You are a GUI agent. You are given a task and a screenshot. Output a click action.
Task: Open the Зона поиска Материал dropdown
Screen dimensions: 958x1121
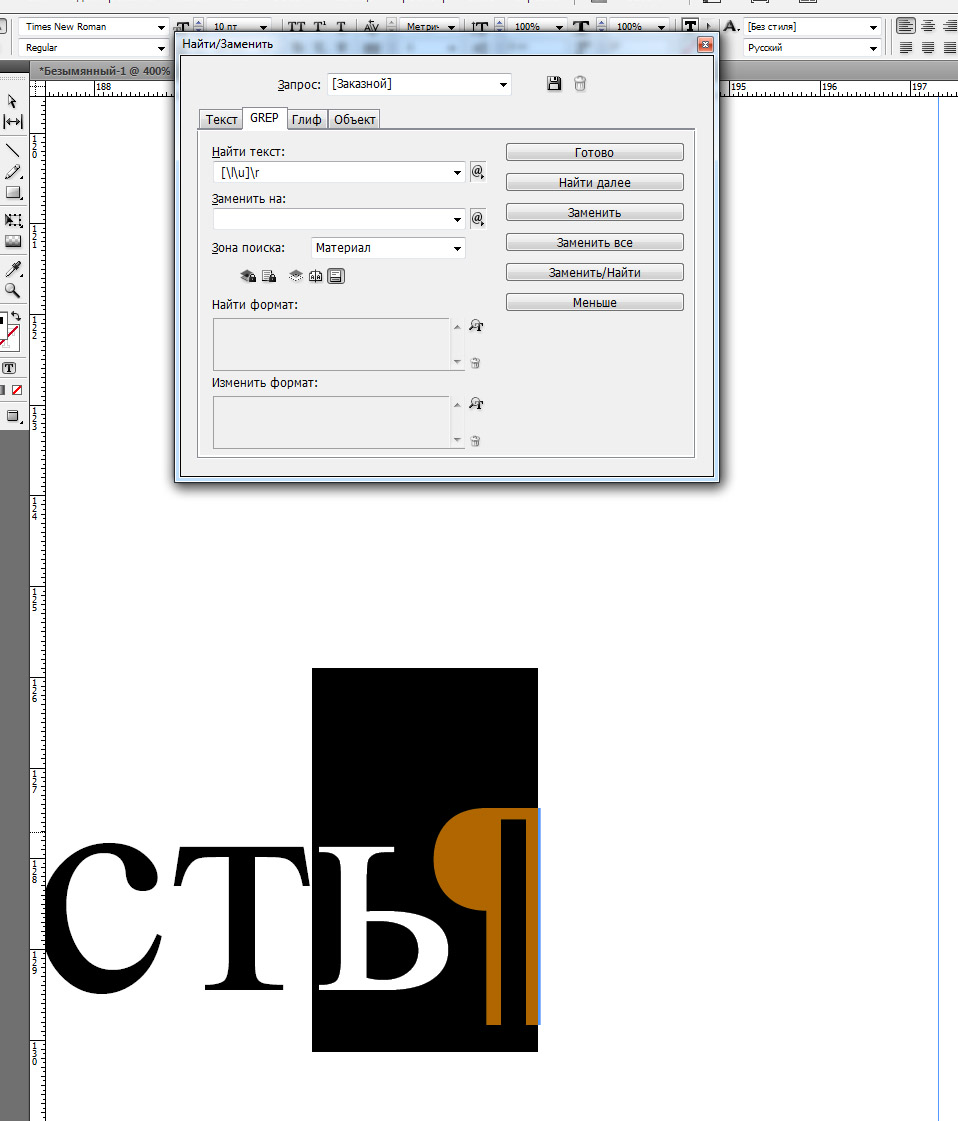[458, 248]
